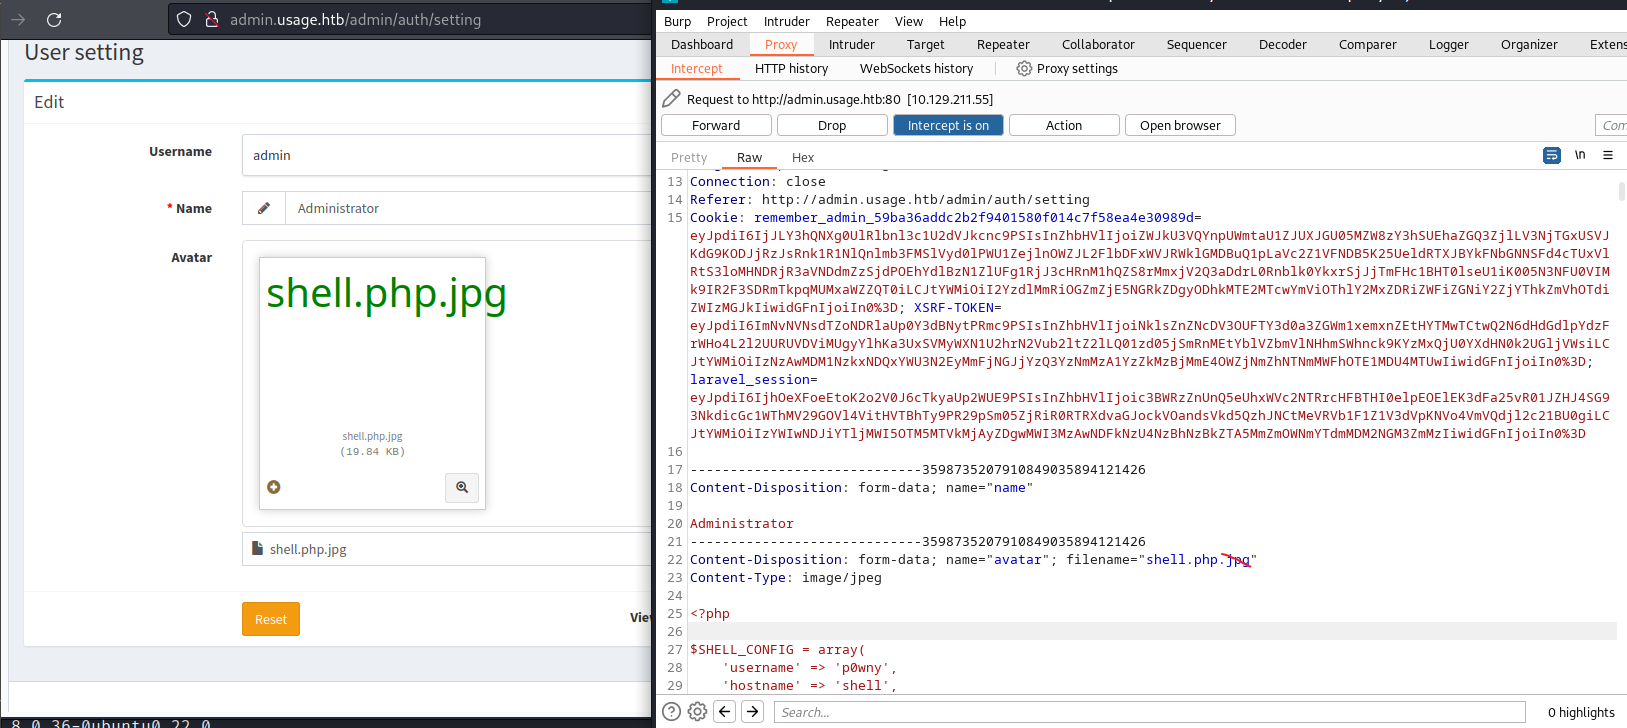Click the pencil edit icon beside Request to
The image size is (1627, 728).
point(671,98)
